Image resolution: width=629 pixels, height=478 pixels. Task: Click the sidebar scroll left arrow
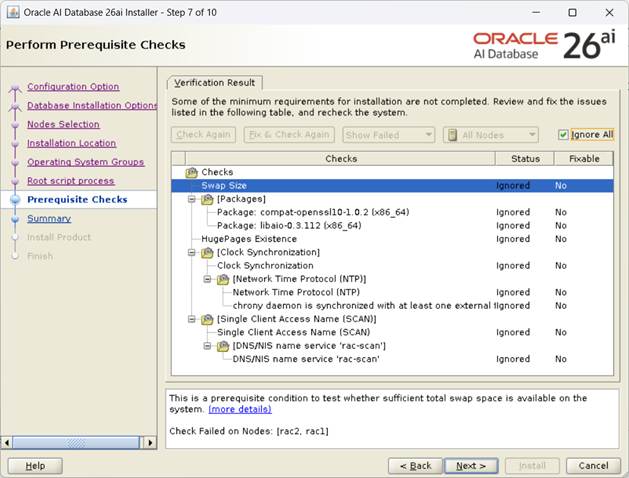pos(6,443)
